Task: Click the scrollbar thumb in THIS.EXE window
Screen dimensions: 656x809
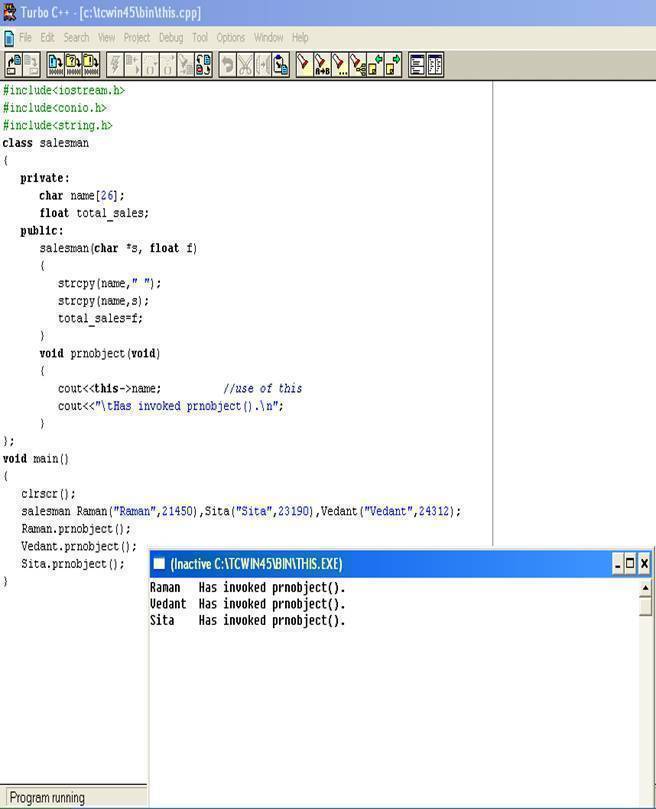Action: [645, 606]
